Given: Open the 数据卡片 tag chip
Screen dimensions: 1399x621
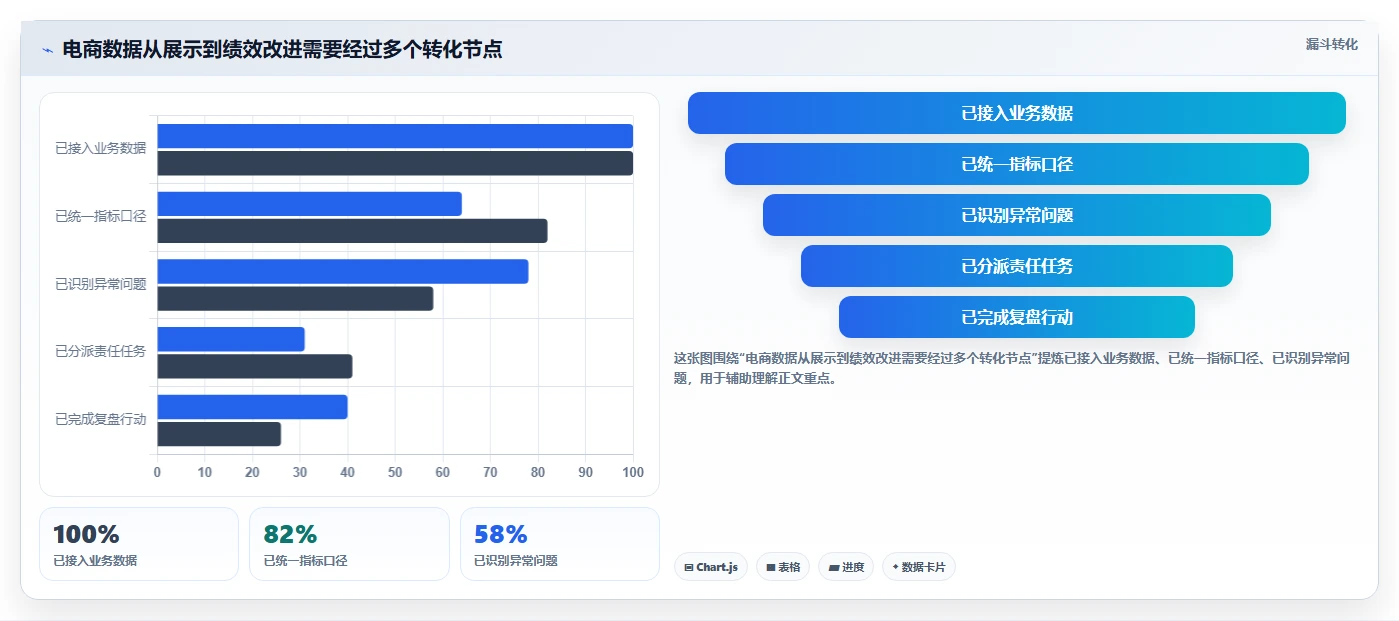Looking at the screenshot, I should 919,567.
